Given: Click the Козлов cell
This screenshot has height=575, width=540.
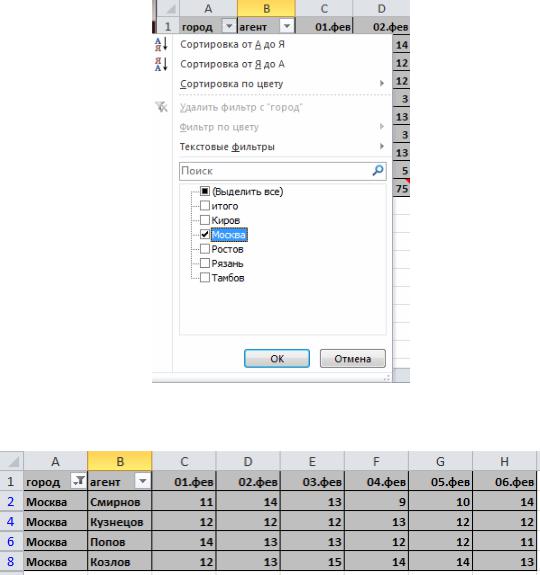Looking at the screenshot, I should tap(120, 561).
